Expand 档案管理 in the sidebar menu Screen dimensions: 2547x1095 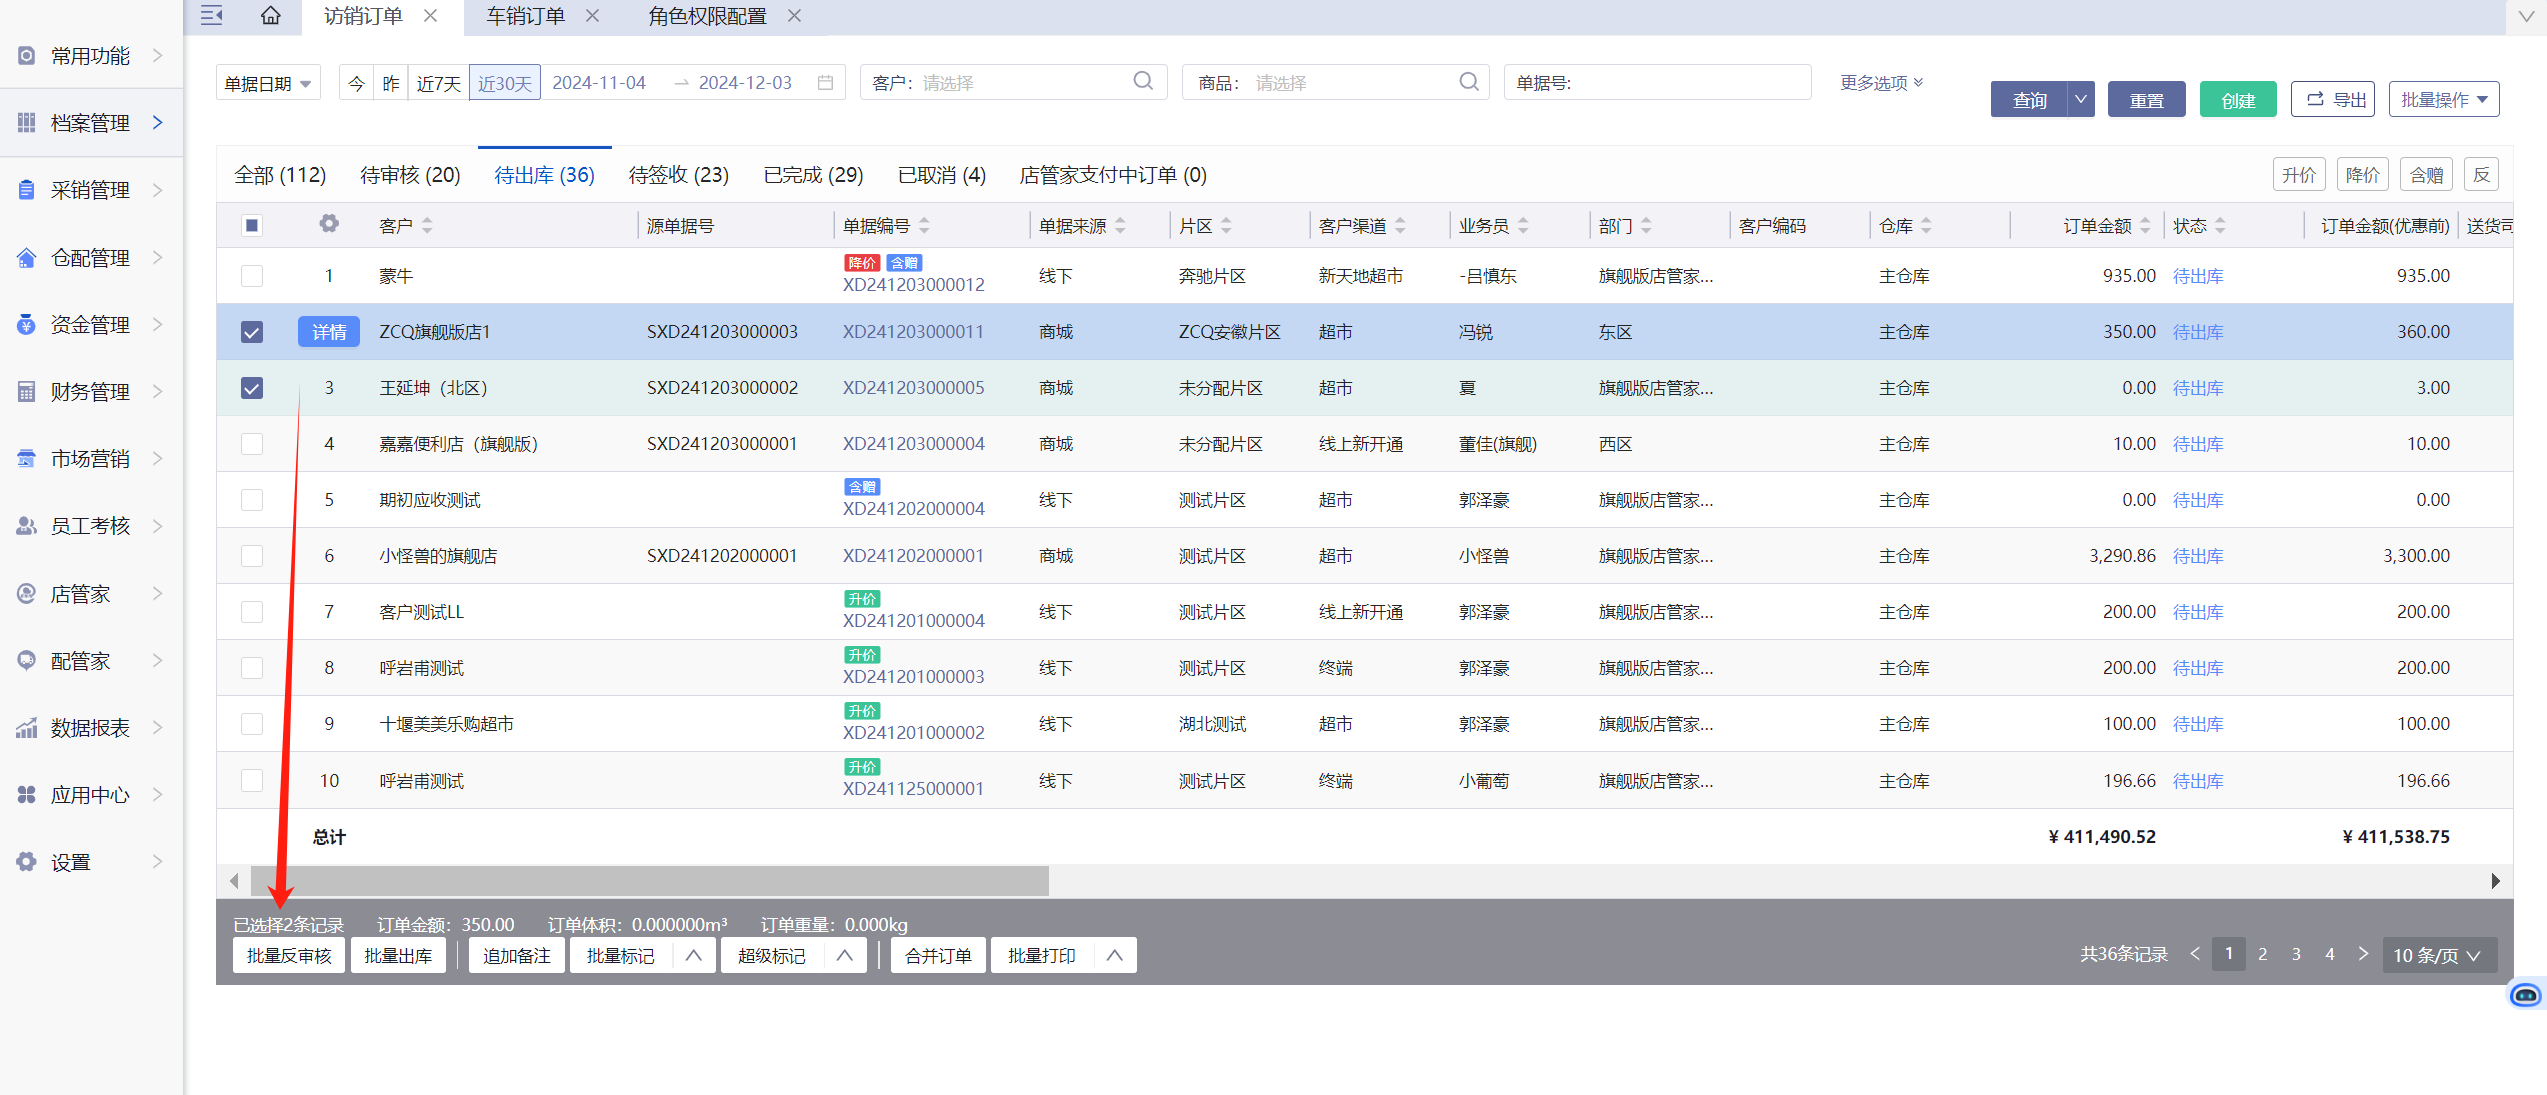click(90, 123)
